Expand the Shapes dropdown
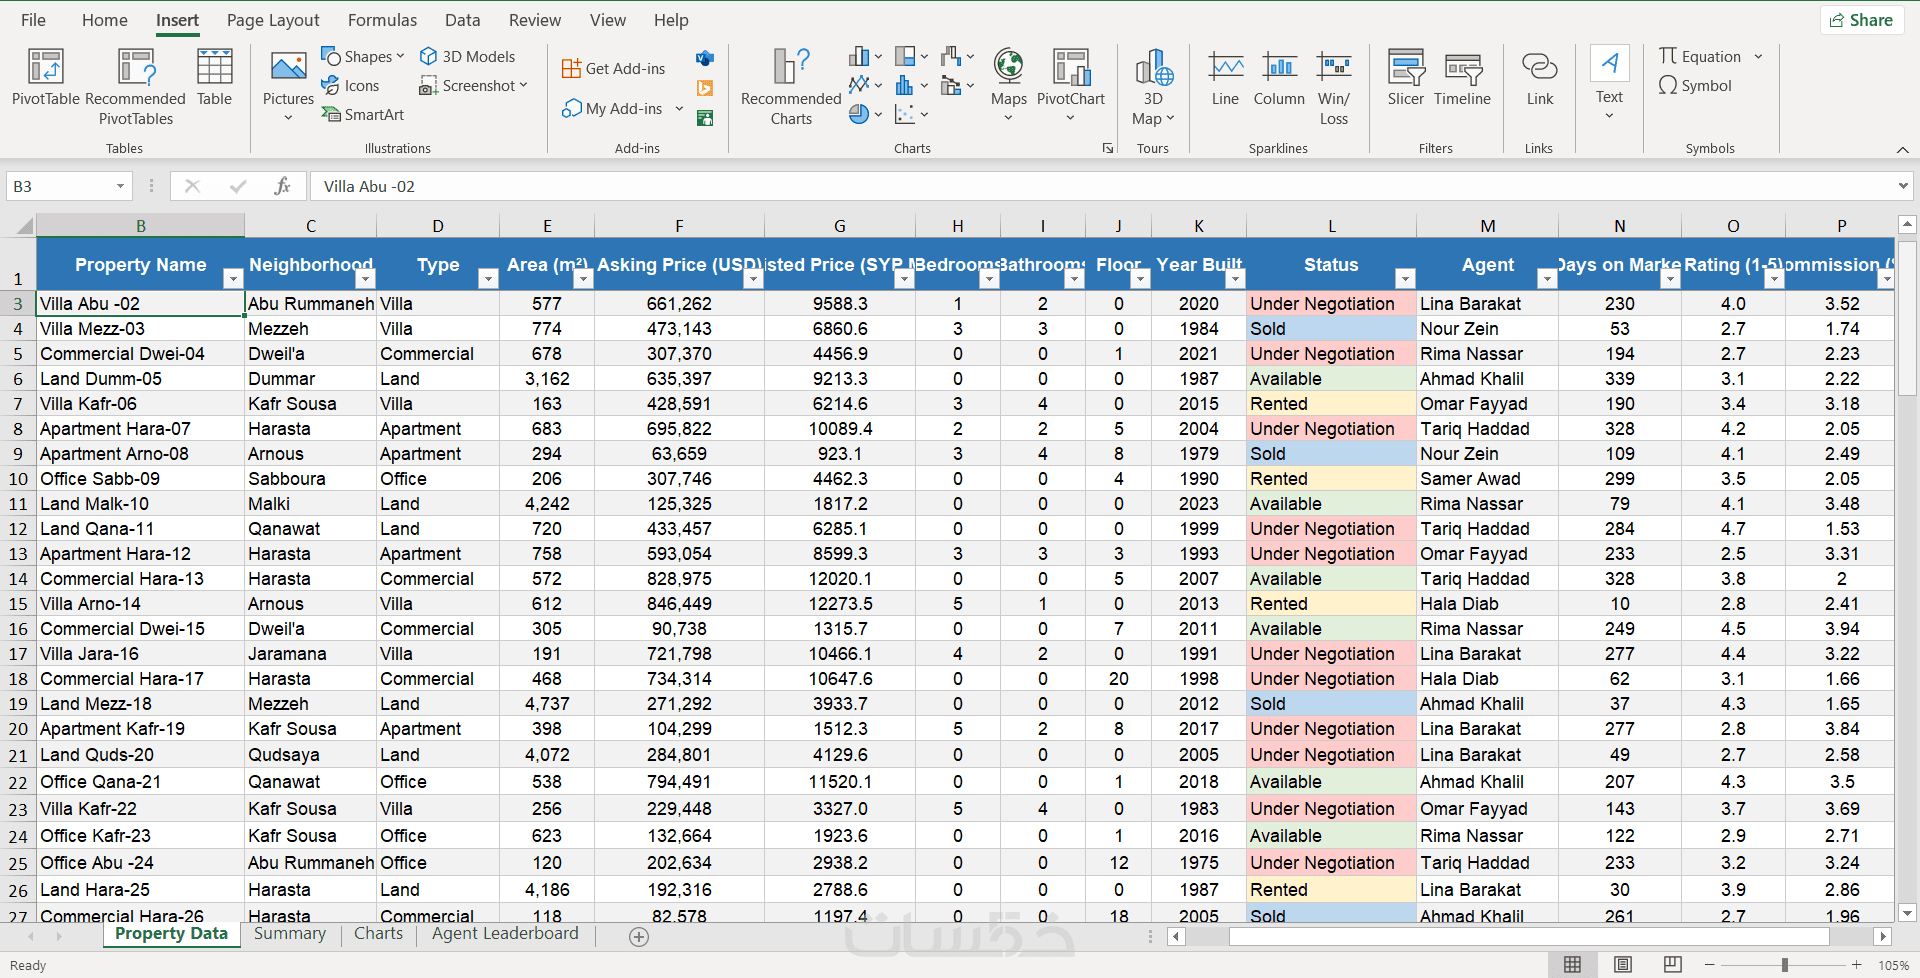The width and height of the screenshot is (1920, 978). click(x=363, y=57)
